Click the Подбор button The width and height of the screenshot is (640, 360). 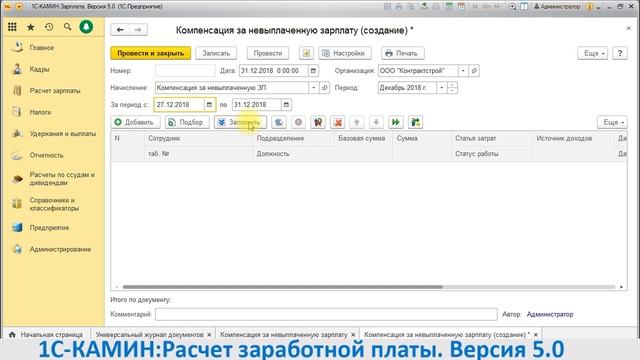pyautogui.click(x=187, y=122)
